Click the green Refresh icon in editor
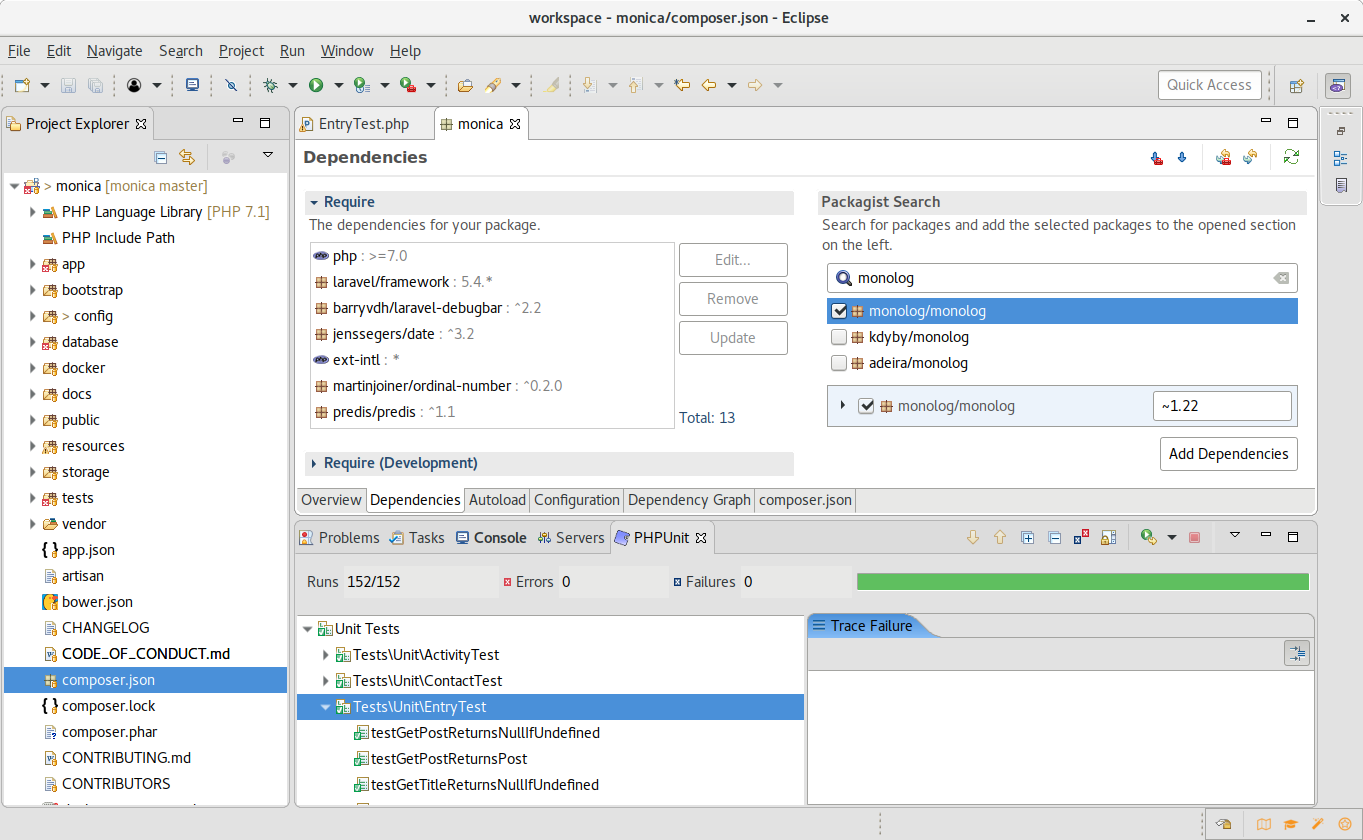The width and height of the screenshot is (1363, 840). pyautogui.click(x=1291, y=157)
